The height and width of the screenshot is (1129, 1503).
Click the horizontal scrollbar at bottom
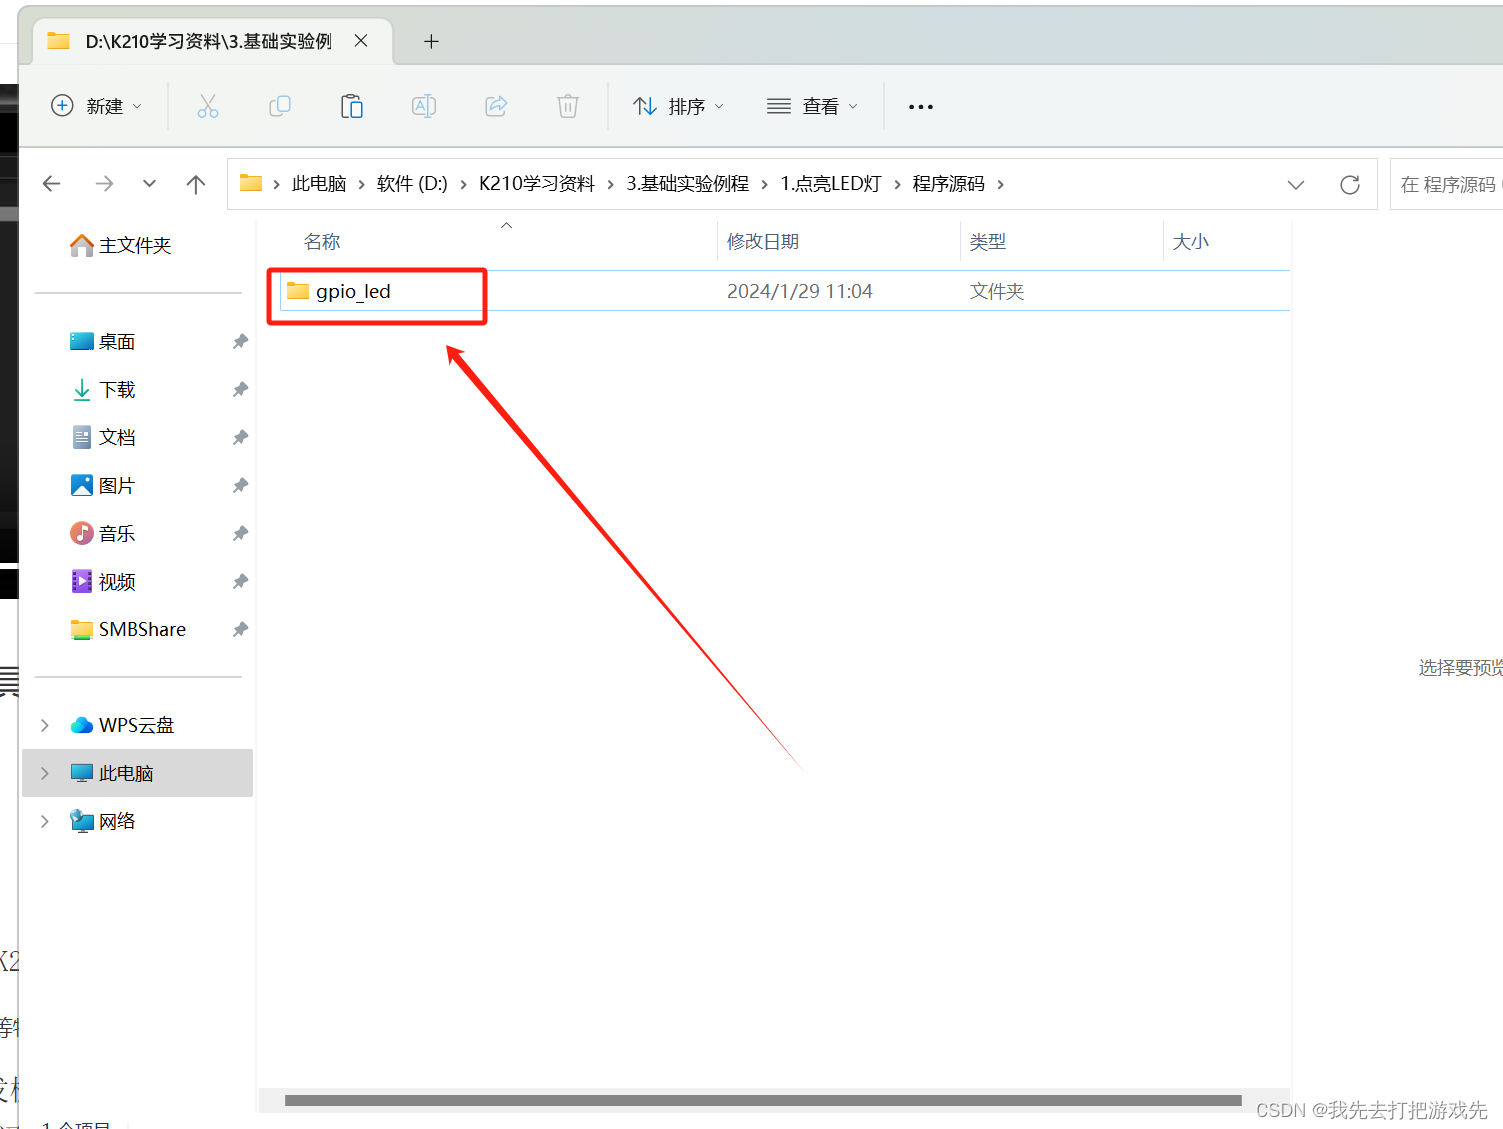pyautogui.click(x=763, y=1100)
